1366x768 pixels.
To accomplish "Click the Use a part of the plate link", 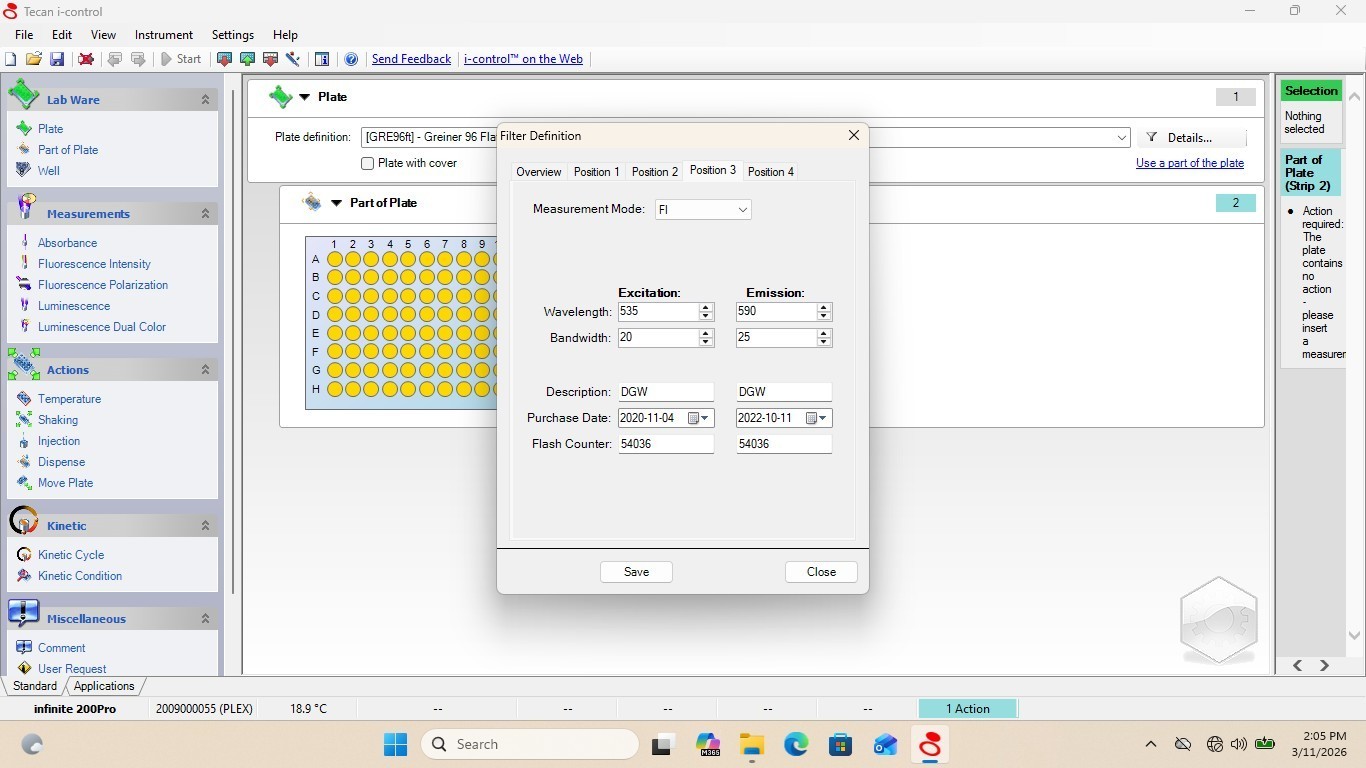I will pyautogui.click(x=1190, y=163).
